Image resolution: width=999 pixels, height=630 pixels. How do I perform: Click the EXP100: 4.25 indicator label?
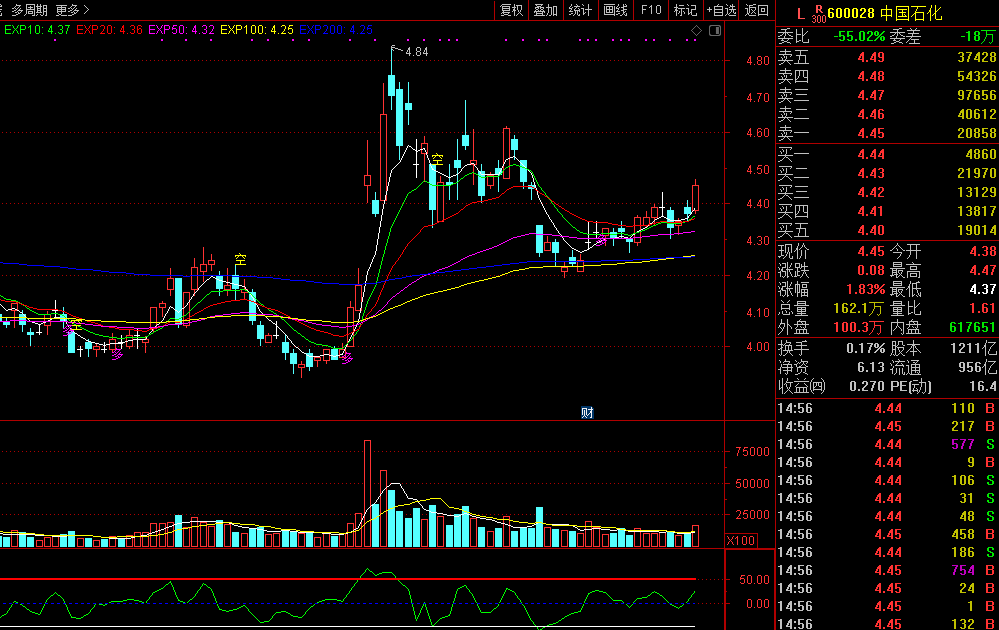[x=257, y=30]
